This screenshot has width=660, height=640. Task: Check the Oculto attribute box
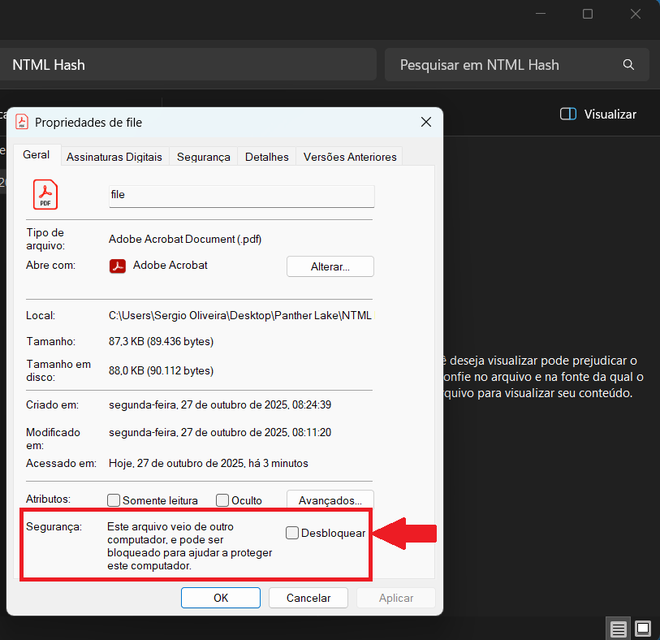(x=222, y=501)
